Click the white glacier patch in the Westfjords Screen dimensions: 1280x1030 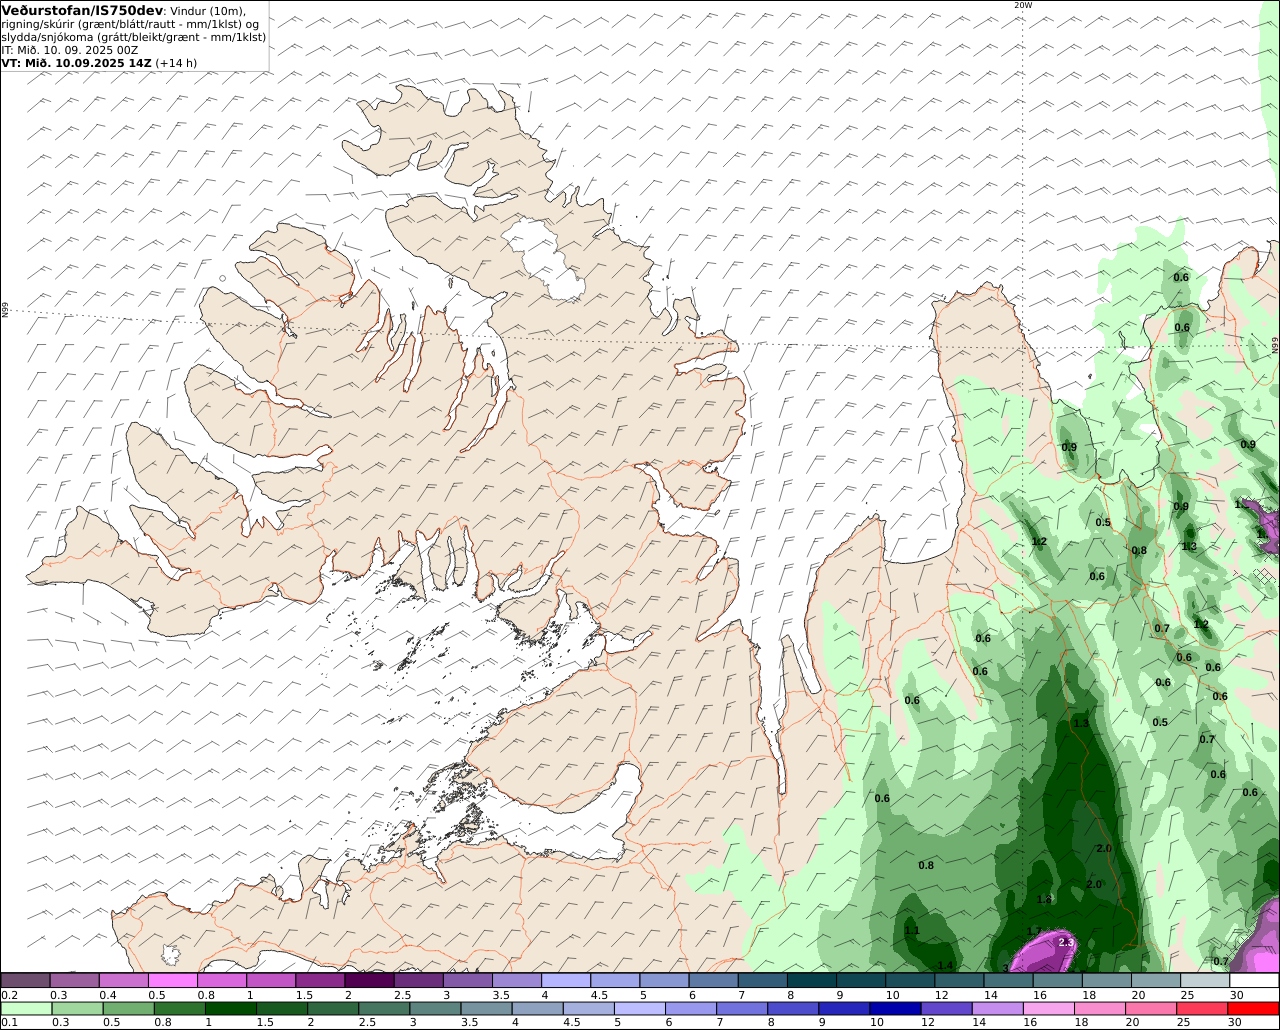543,260
